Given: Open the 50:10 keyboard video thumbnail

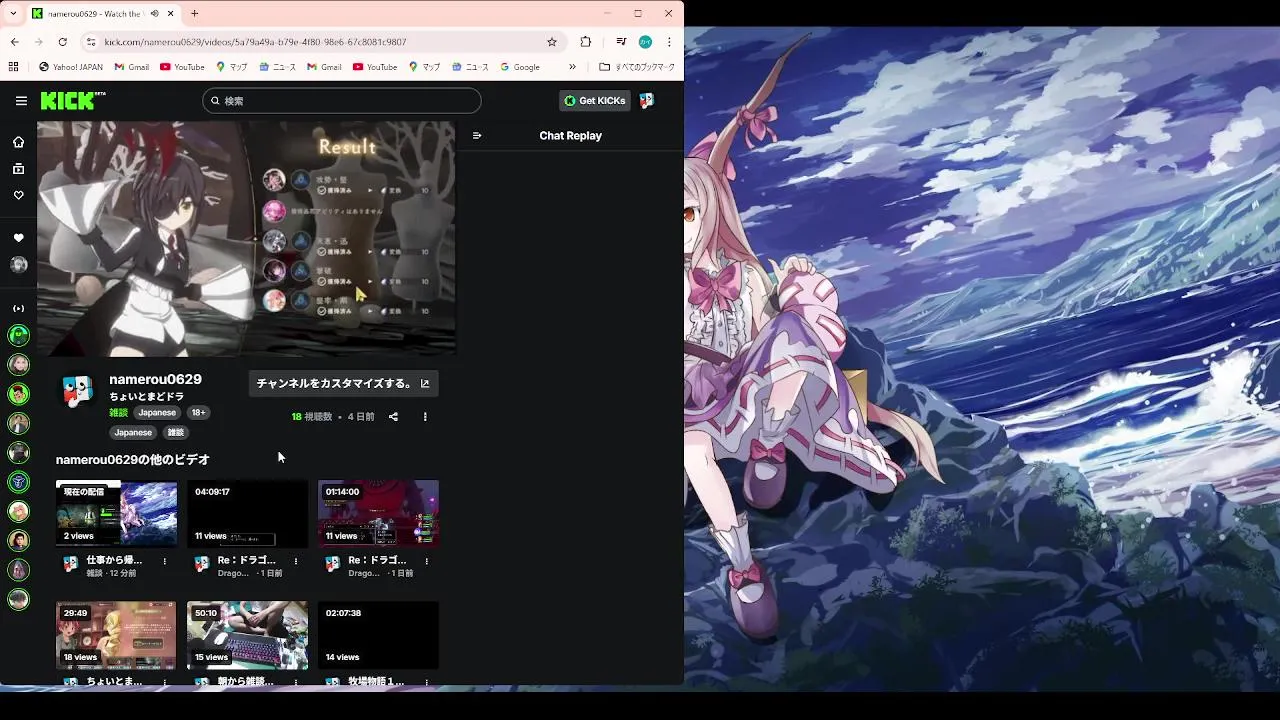Looking at the screenshot, I should click(247, 635).
